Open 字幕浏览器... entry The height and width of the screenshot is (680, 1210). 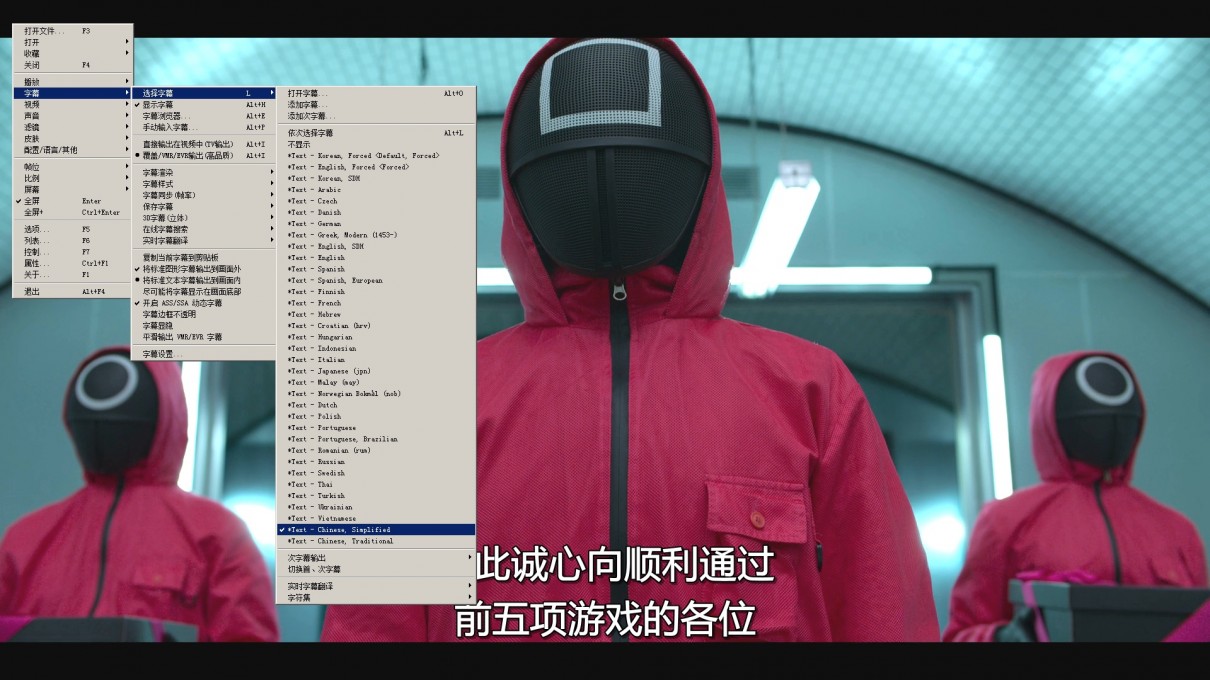tap(204, 116)
